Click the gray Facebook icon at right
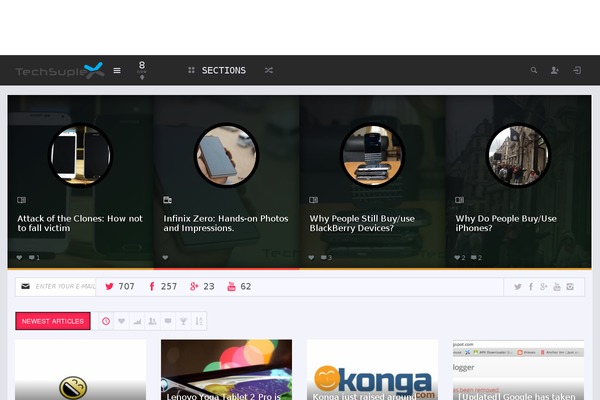600x400 pixels. [531, 287]
